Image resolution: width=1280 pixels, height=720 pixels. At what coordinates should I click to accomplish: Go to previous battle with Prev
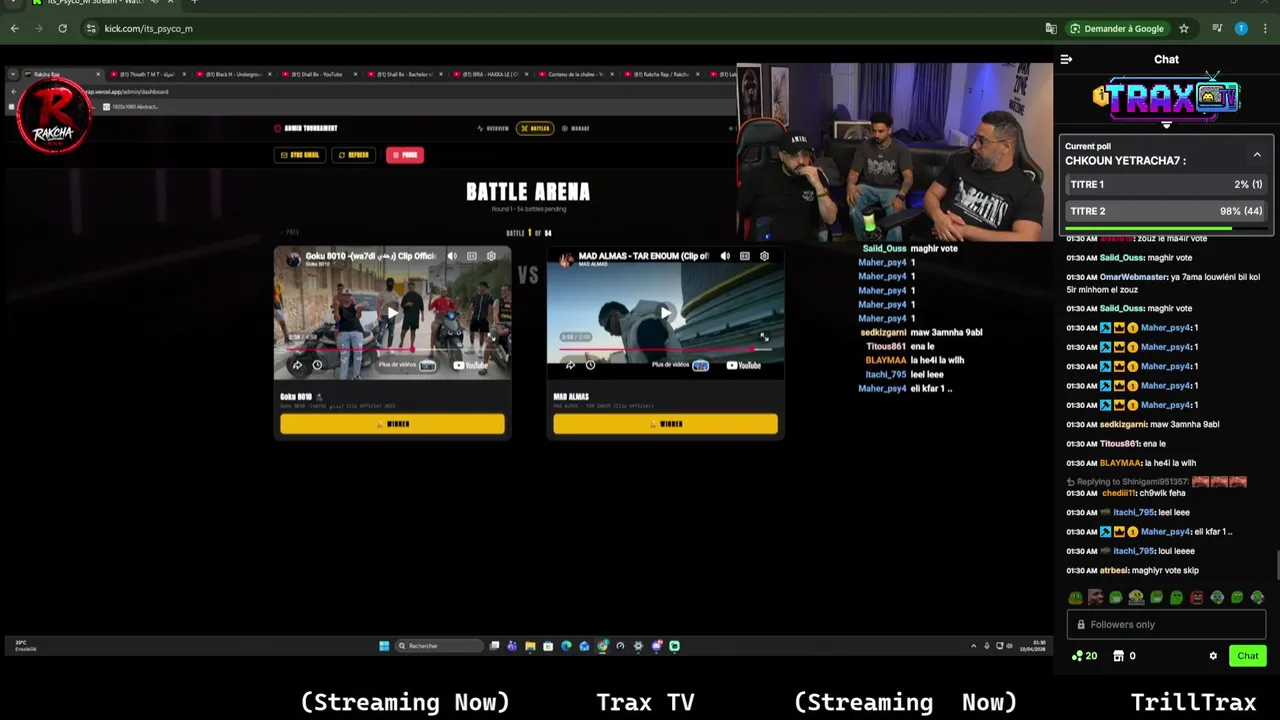pos(290,232)
